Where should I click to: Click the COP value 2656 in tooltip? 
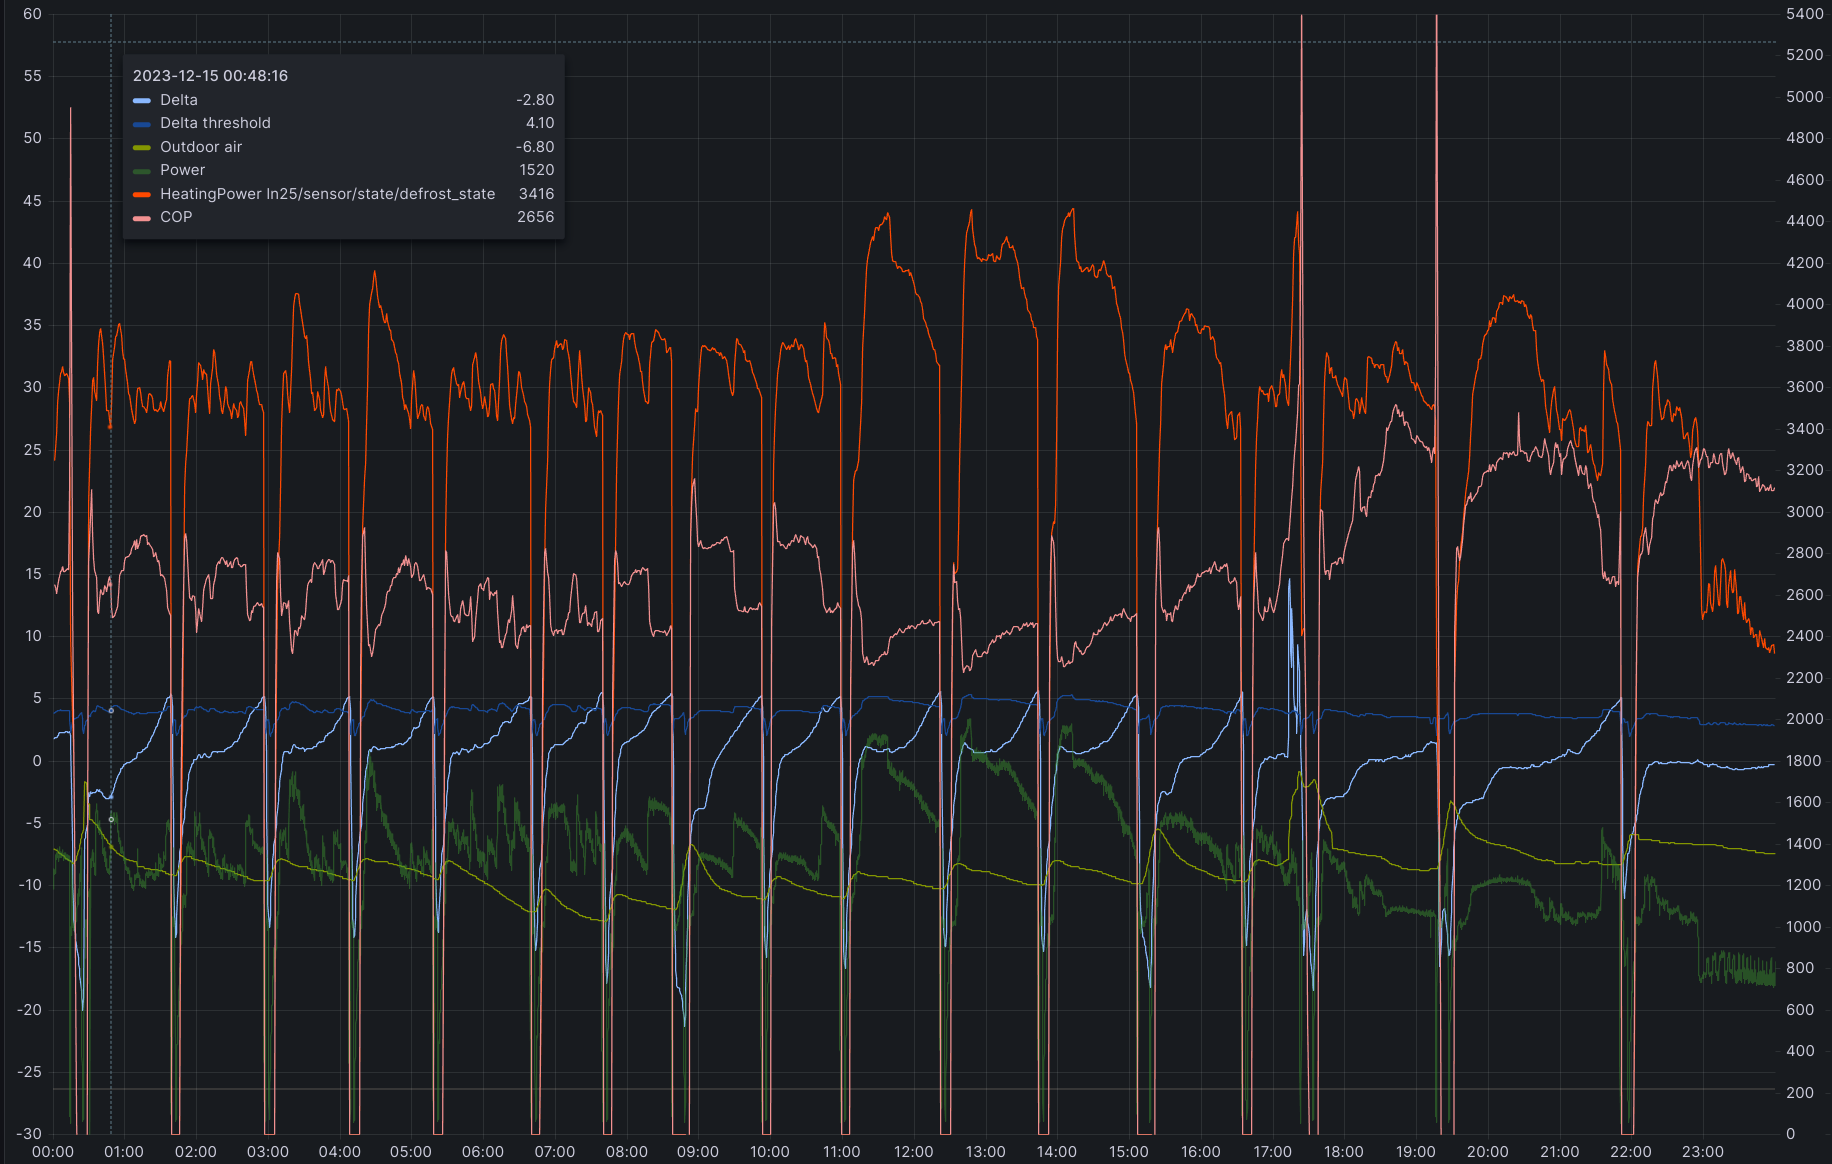(x=535, y=217)
